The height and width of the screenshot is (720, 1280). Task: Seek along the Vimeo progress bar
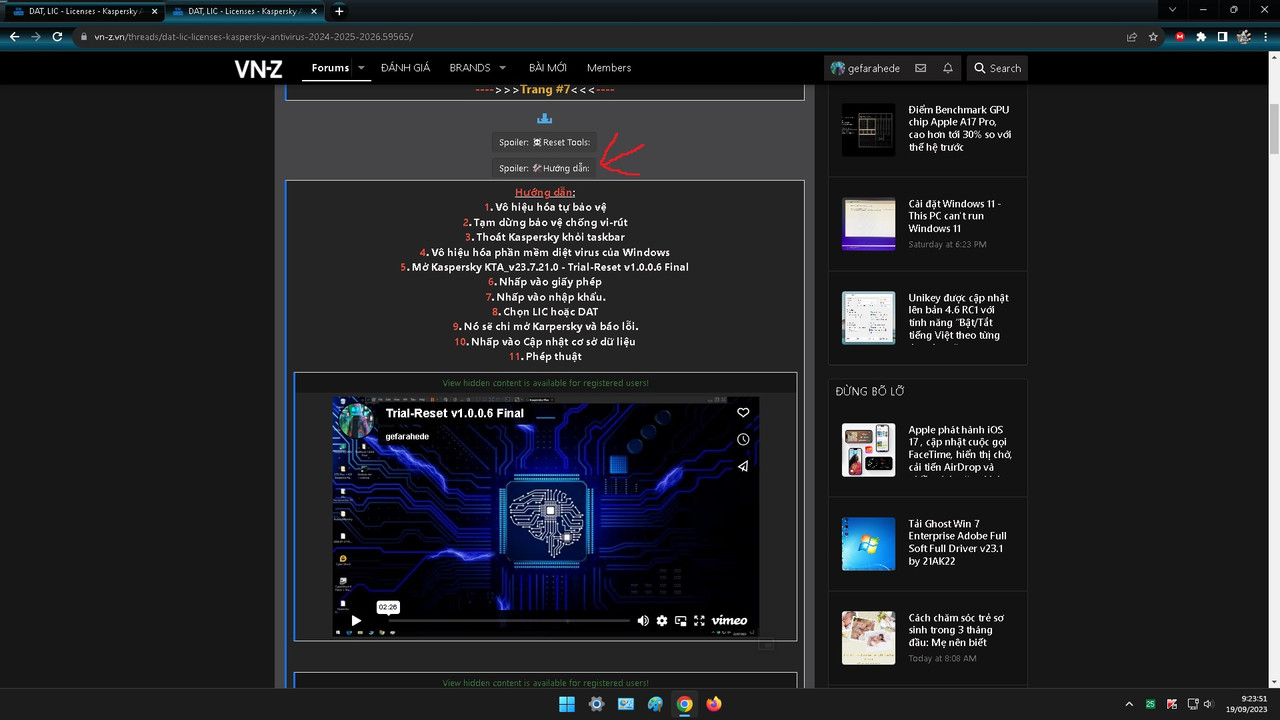(509, 621)
